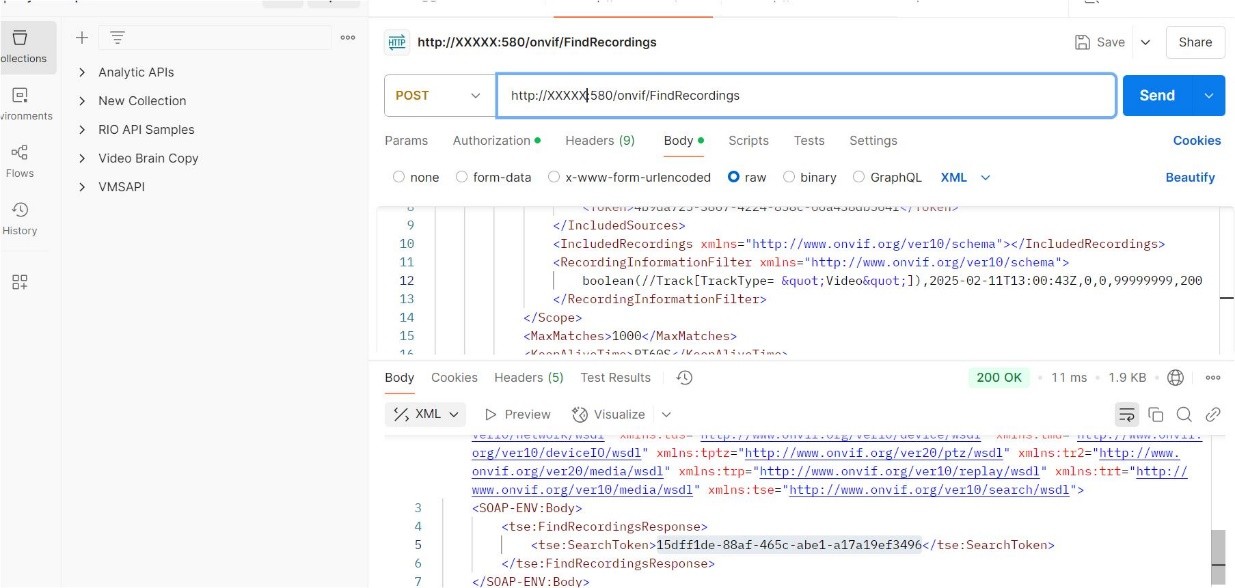The height and width of the screenshot is (588, 1235).
Task: Click the response history clock icon
Action: (x=685, y=378)
